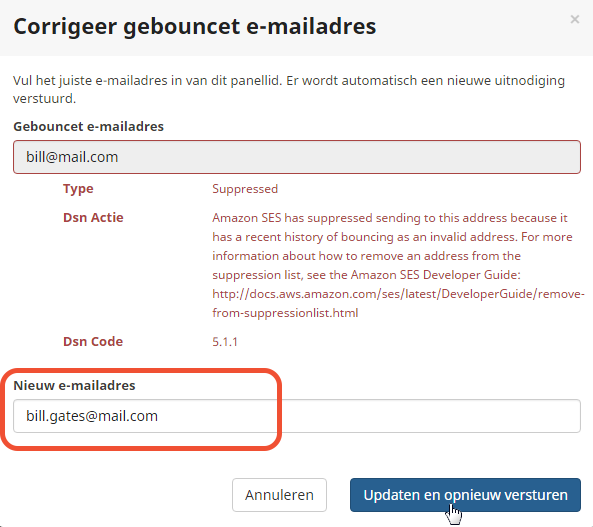Click 'see the Amazon SES Developer Guide' text line
593x527 pixels.
(366, 275)
